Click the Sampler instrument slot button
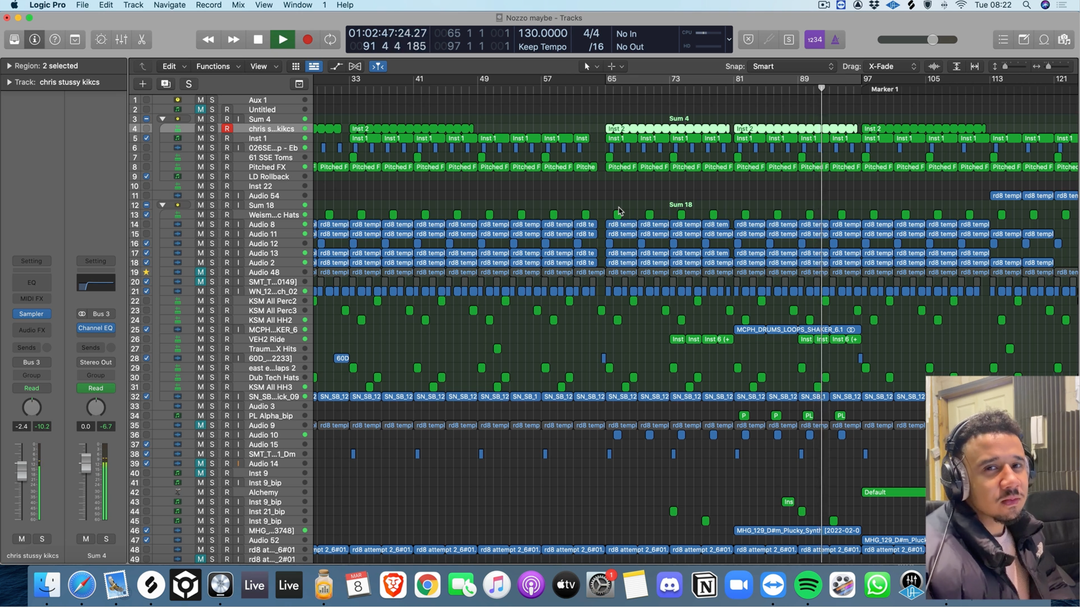The image size is (1080, 607). point(31,314)
